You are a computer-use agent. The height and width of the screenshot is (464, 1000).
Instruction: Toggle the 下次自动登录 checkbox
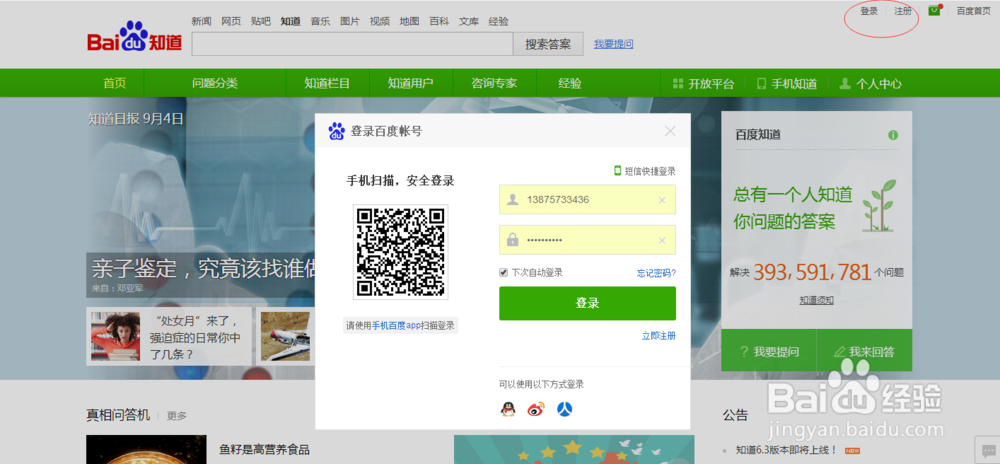[x=503, y=273]
